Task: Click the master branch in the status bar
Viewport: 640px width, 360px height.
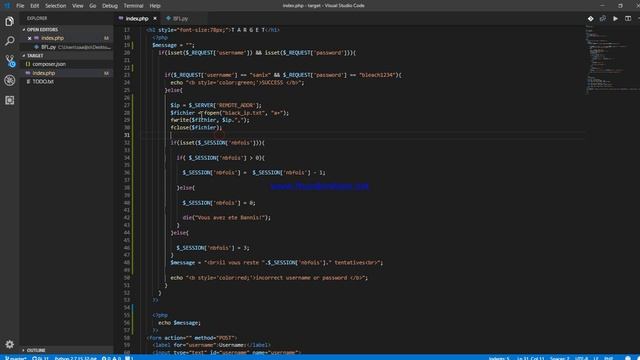Action: tap(16, 358)
